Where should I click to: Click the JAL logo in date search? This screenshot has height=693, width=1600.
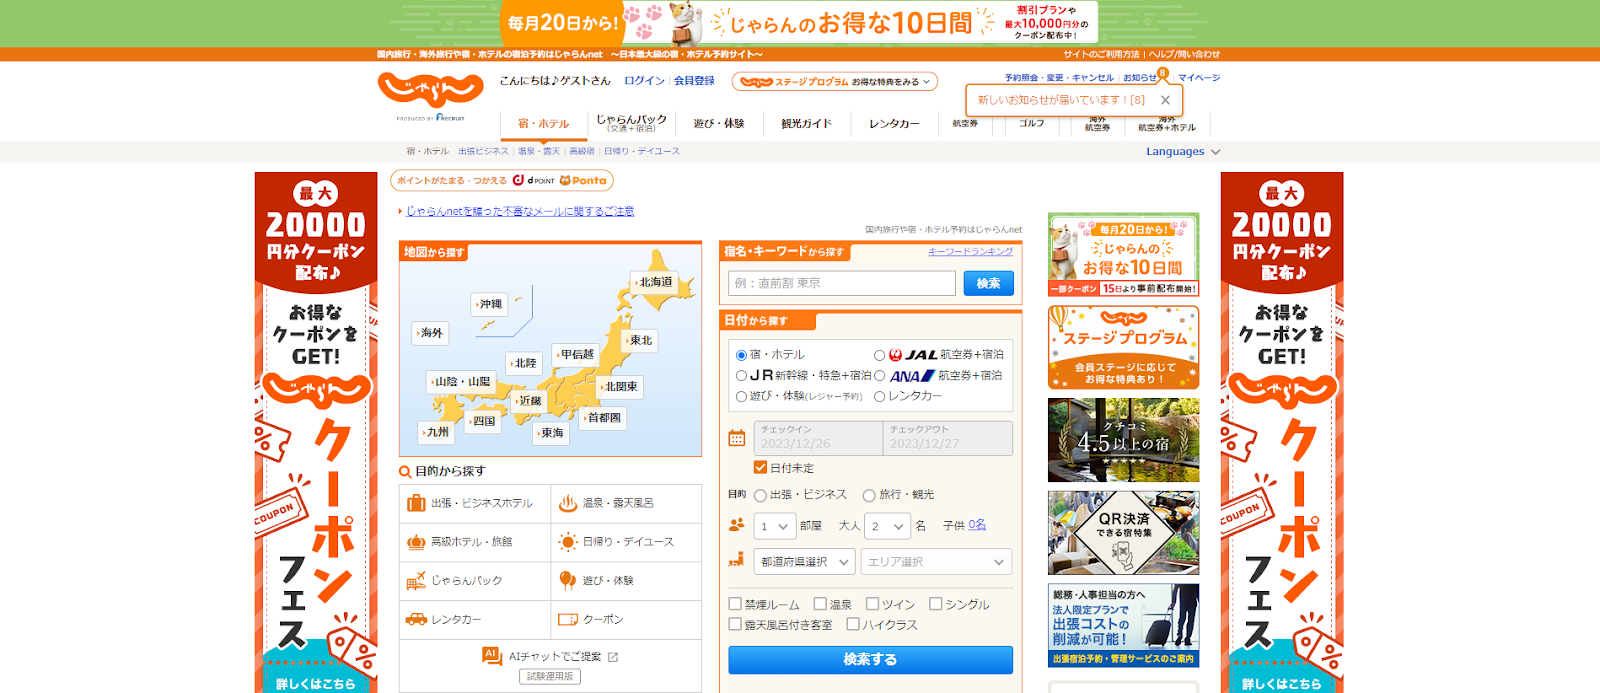point(913,355)
